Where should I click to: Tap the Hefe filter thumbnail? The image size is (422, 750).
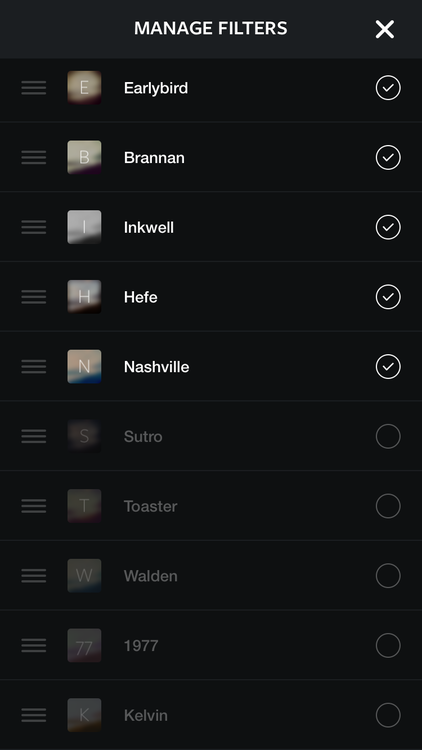(84, 297)
